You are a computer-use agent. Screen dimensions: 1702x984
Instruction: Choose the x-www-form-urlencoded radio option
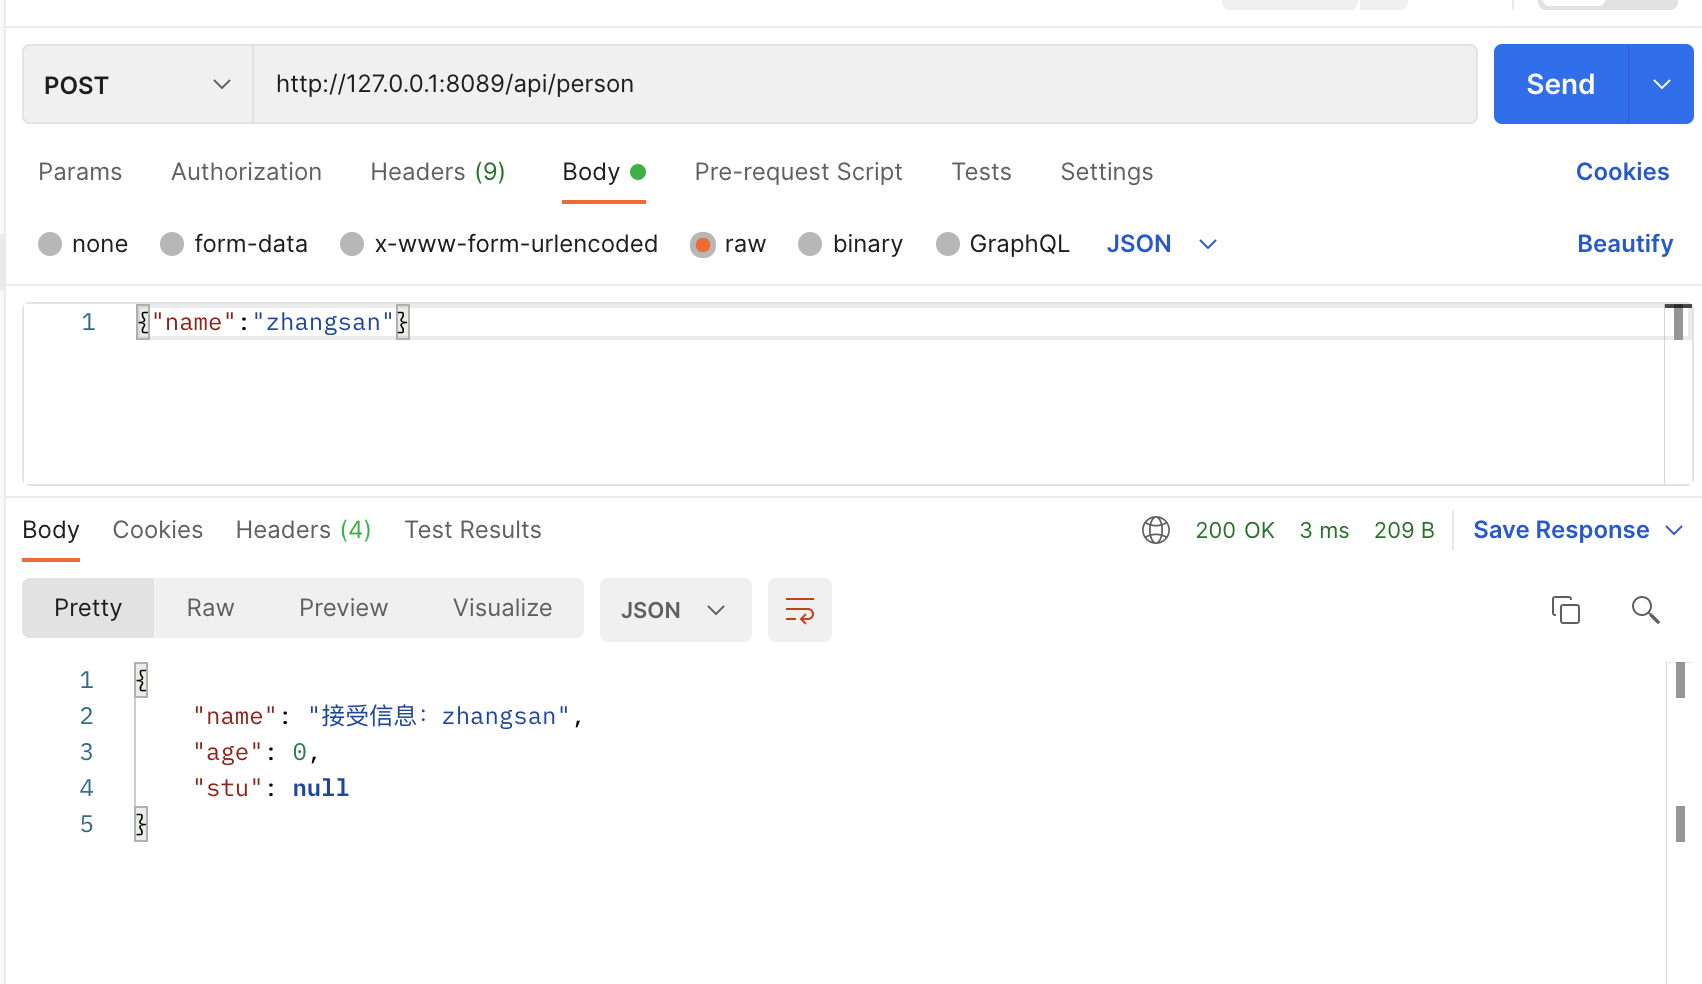tap(352, 245)
